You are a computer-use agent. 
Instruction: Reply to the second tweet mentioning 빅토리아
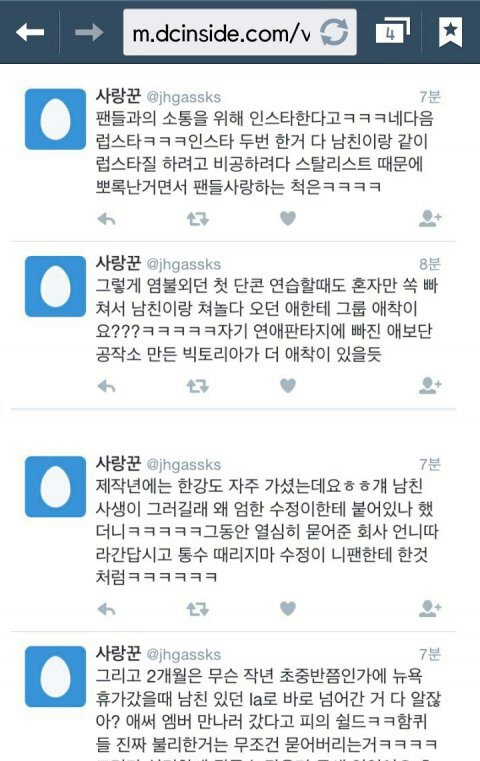tap(106, 386)
